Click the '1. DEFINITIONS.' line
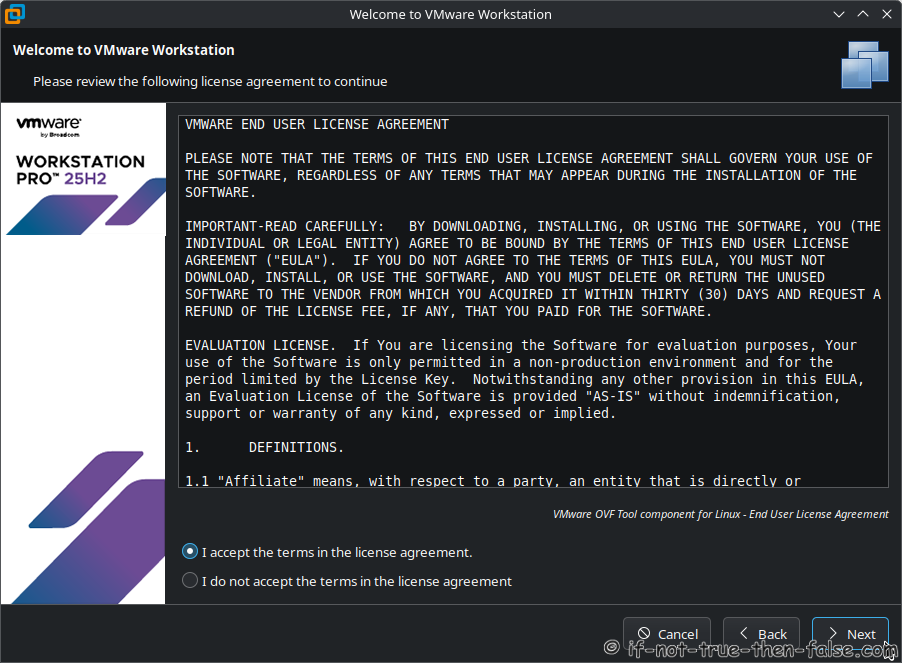The width and height of the screenshot is (902, 663). click(265, 447)
